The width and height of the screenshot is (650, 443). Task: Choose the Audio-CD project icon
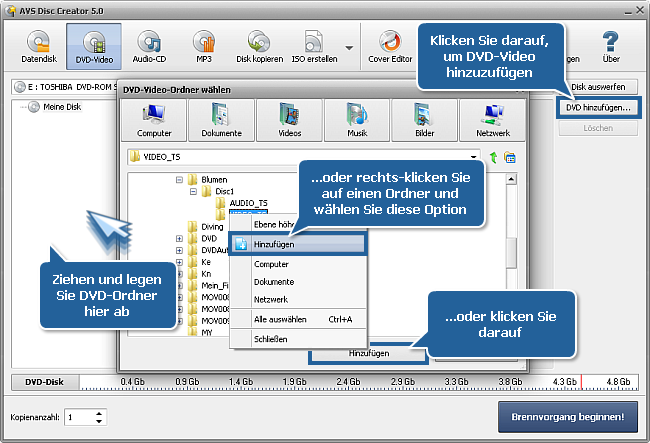[149, 46]
